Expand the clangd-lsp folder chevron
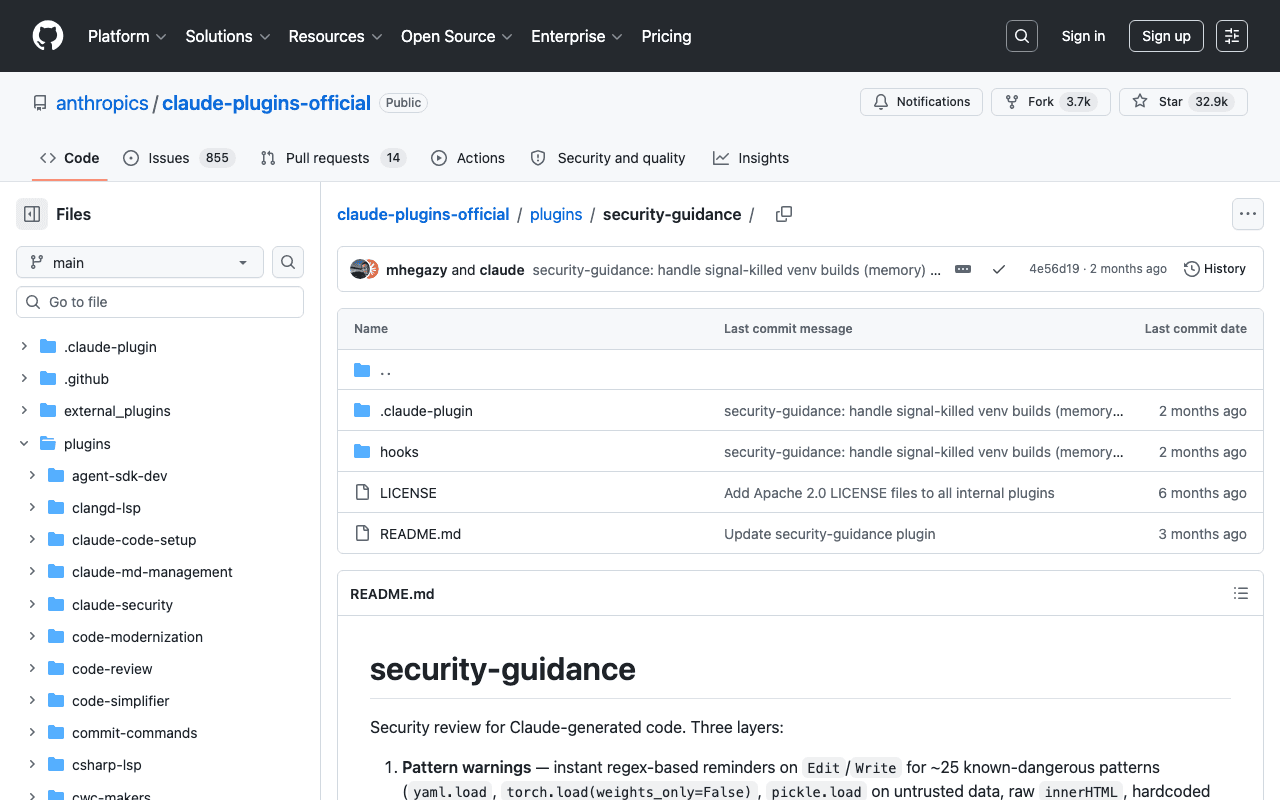 coord(32,508)
